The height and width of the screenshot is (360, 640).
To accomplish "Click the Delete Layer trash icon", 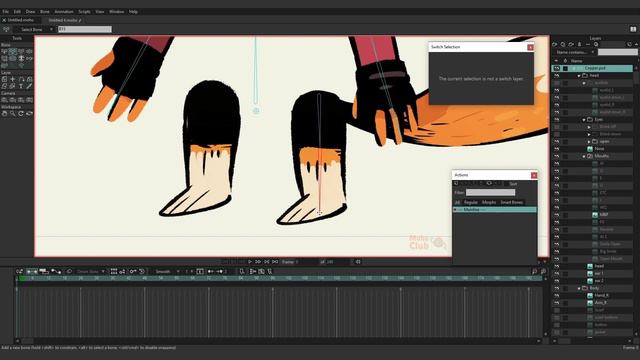I will (580, 44).
